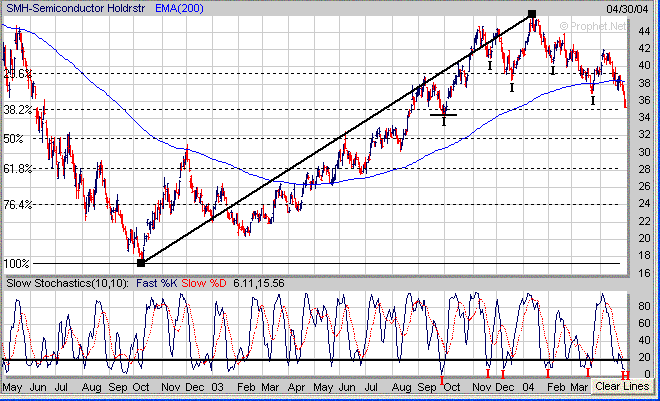Click the red H marker below stochastics
The width and height of the screenshot is (660, 401).
pyautogui.click(x=625, y=375)
